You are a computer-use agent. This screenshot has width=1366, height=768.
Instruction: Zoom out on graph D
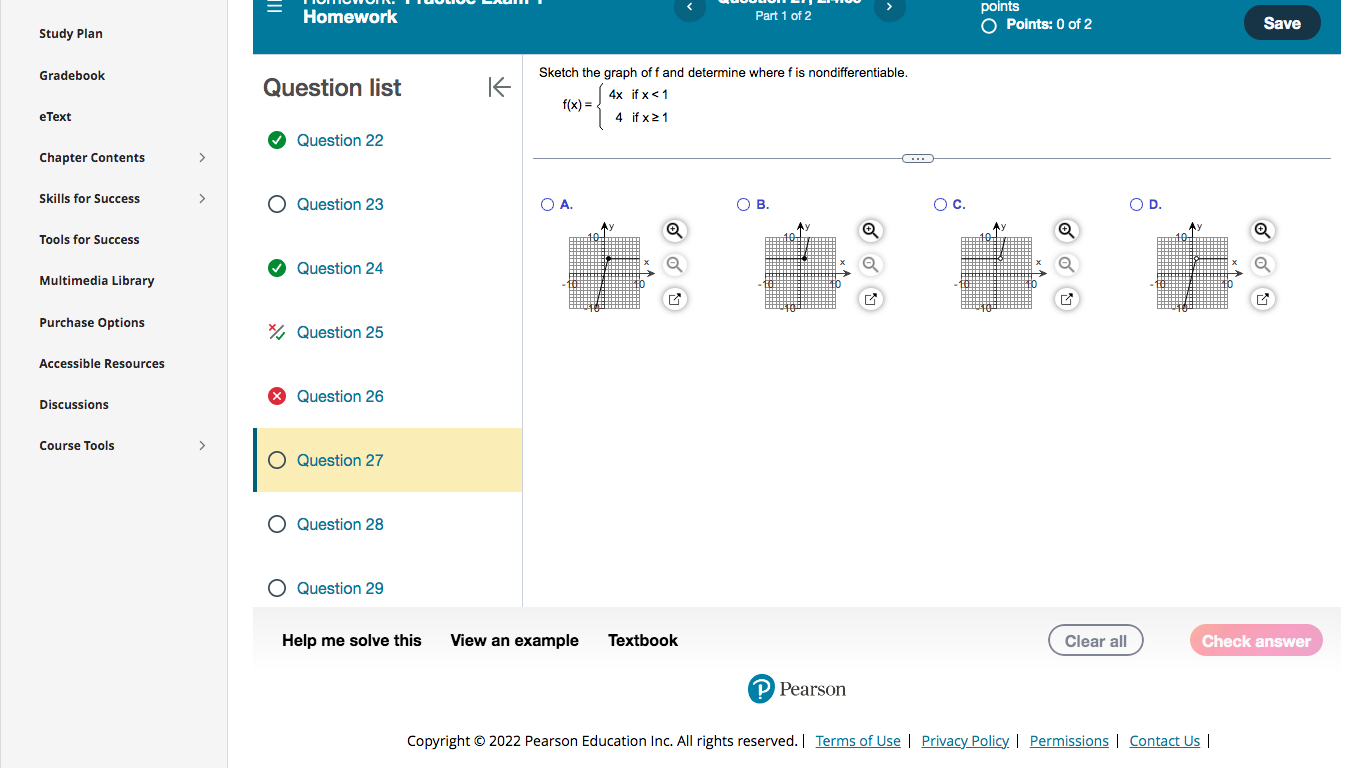click(x=1263, y=265)
